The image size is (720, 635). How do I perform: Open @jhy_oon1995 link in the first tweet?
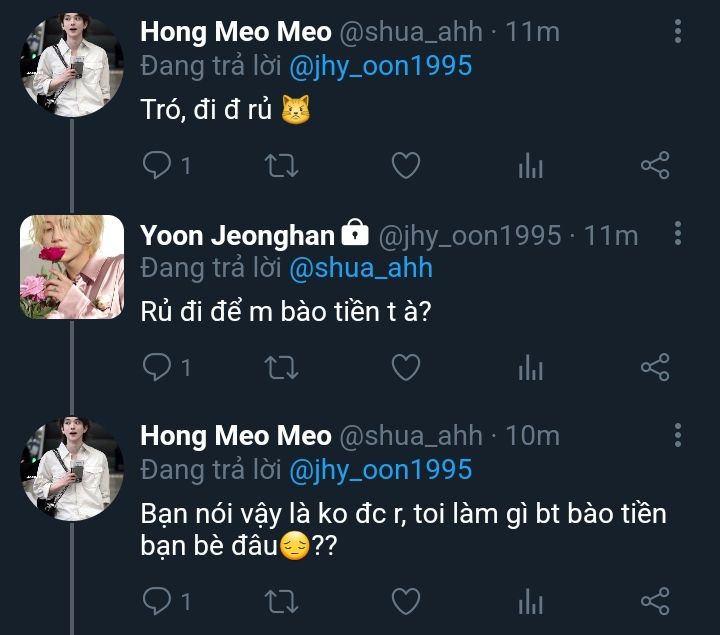pyautogui.click(x=380, y=66)
